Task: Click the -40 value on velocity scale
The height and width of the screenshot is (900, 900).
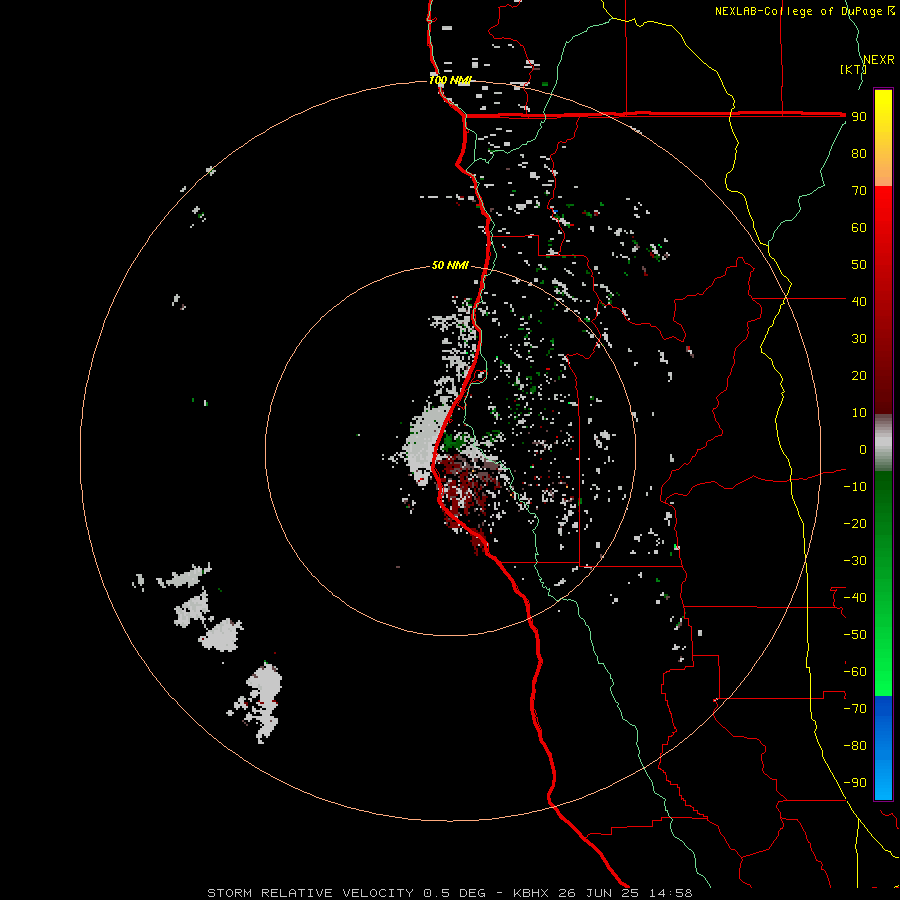Action: 855,598
